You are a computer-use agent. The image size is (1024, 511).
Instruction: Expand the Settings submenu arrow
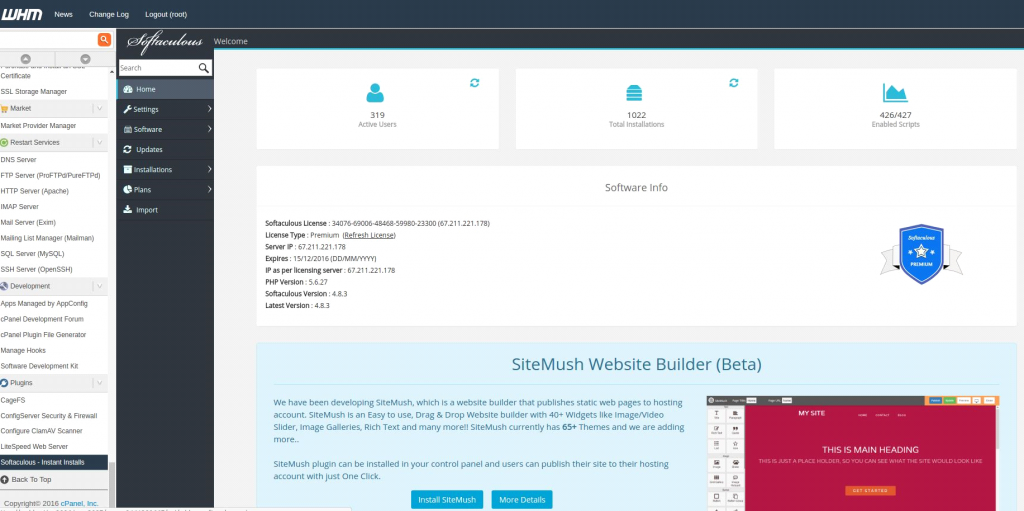point(210,109)
